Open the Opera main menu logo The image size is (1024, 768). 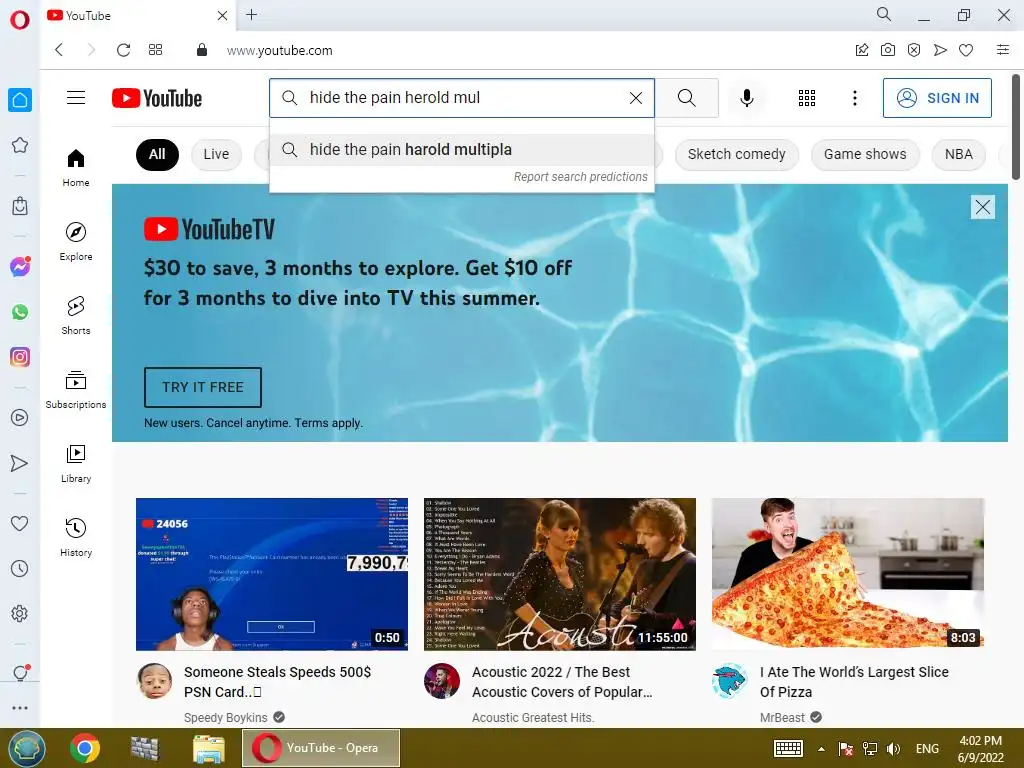click(20, 20)
